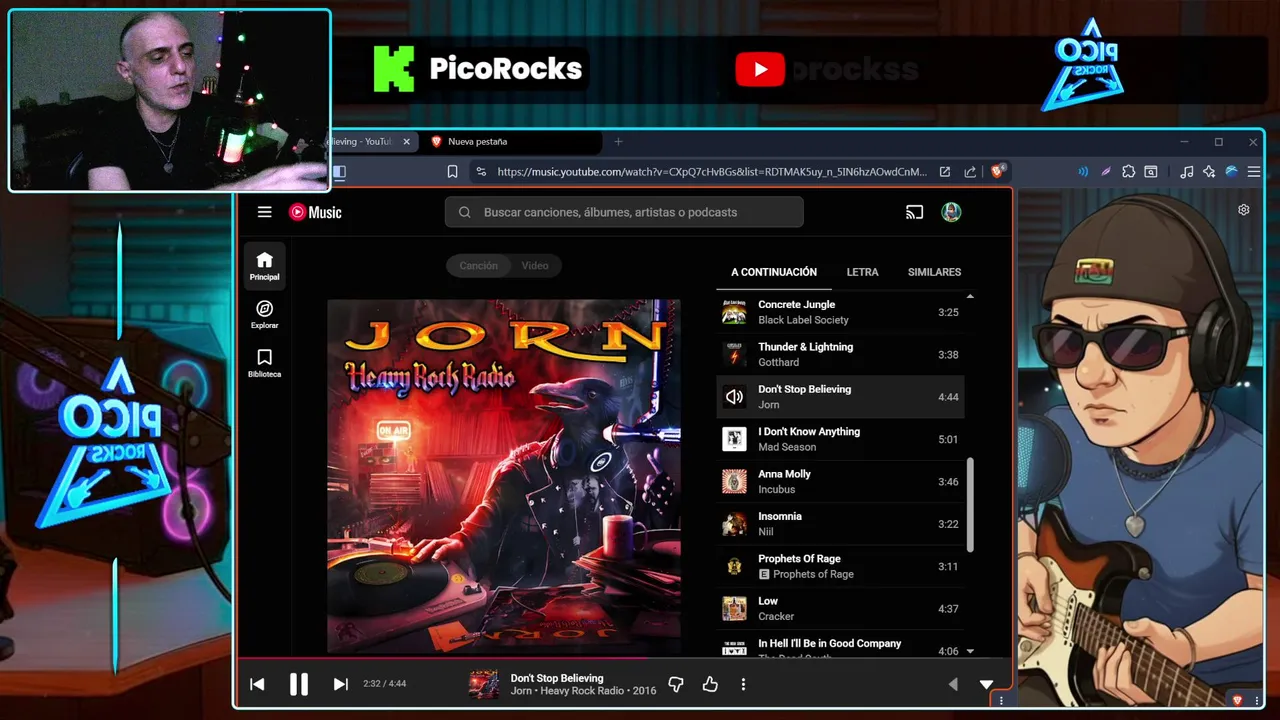
Task: Click the site settings icon beside URL
Action: (x=481, y=172)
